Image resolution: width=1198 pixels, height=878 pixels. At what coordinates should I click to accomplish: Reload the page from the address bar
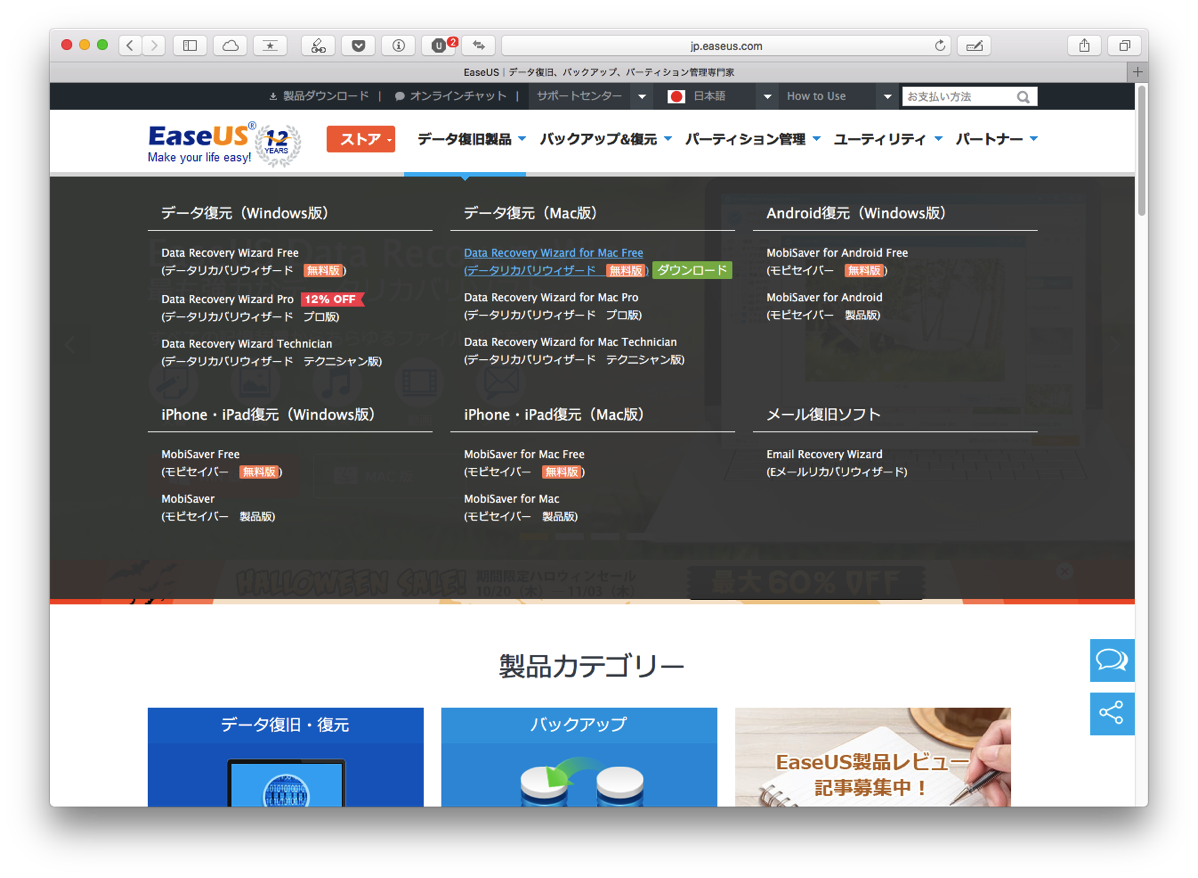pos(940,46)
